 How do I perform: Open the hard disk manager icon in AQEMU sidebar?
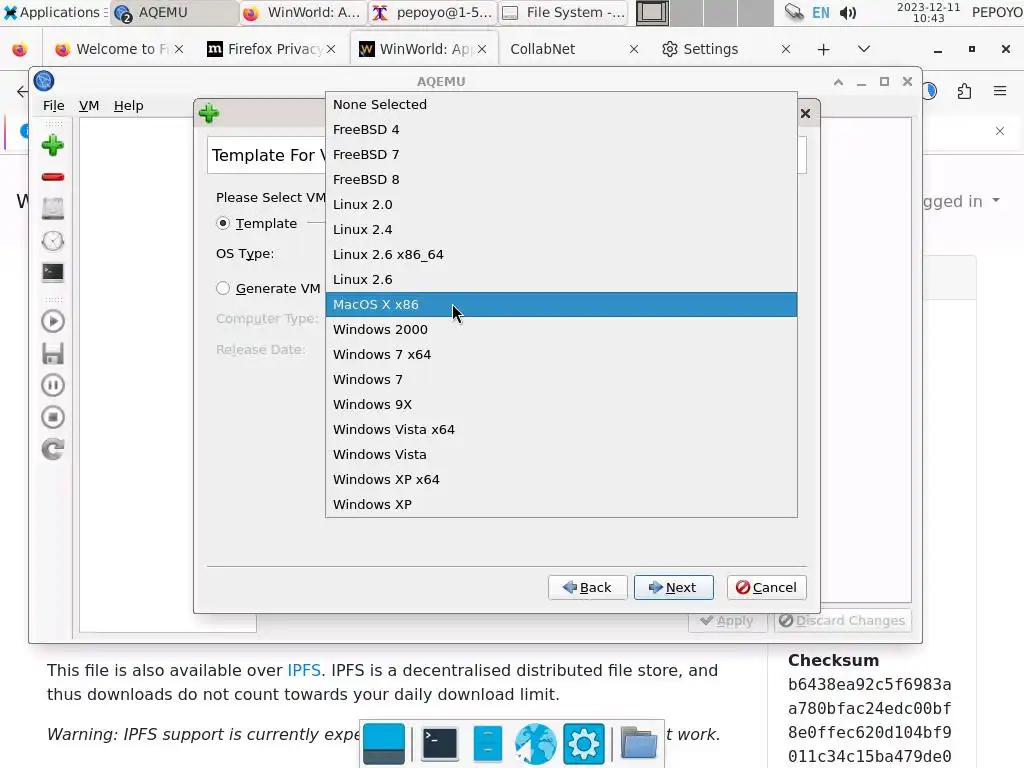53,208
